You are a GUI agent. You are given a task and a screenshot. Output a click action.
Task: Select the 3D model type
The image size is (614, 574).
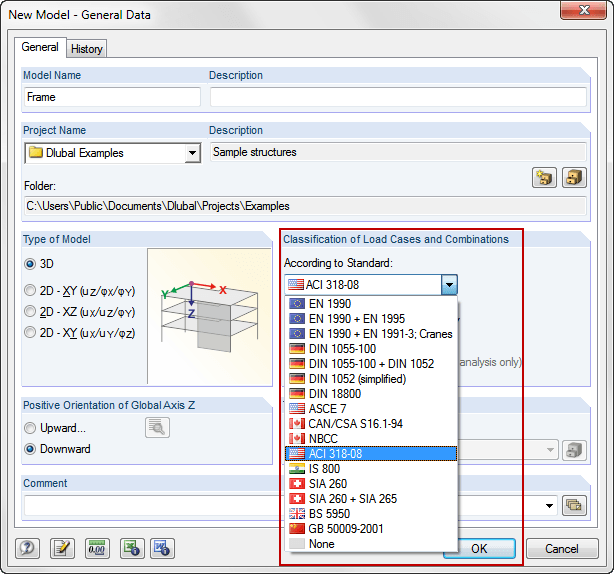[x=39, y=264]
